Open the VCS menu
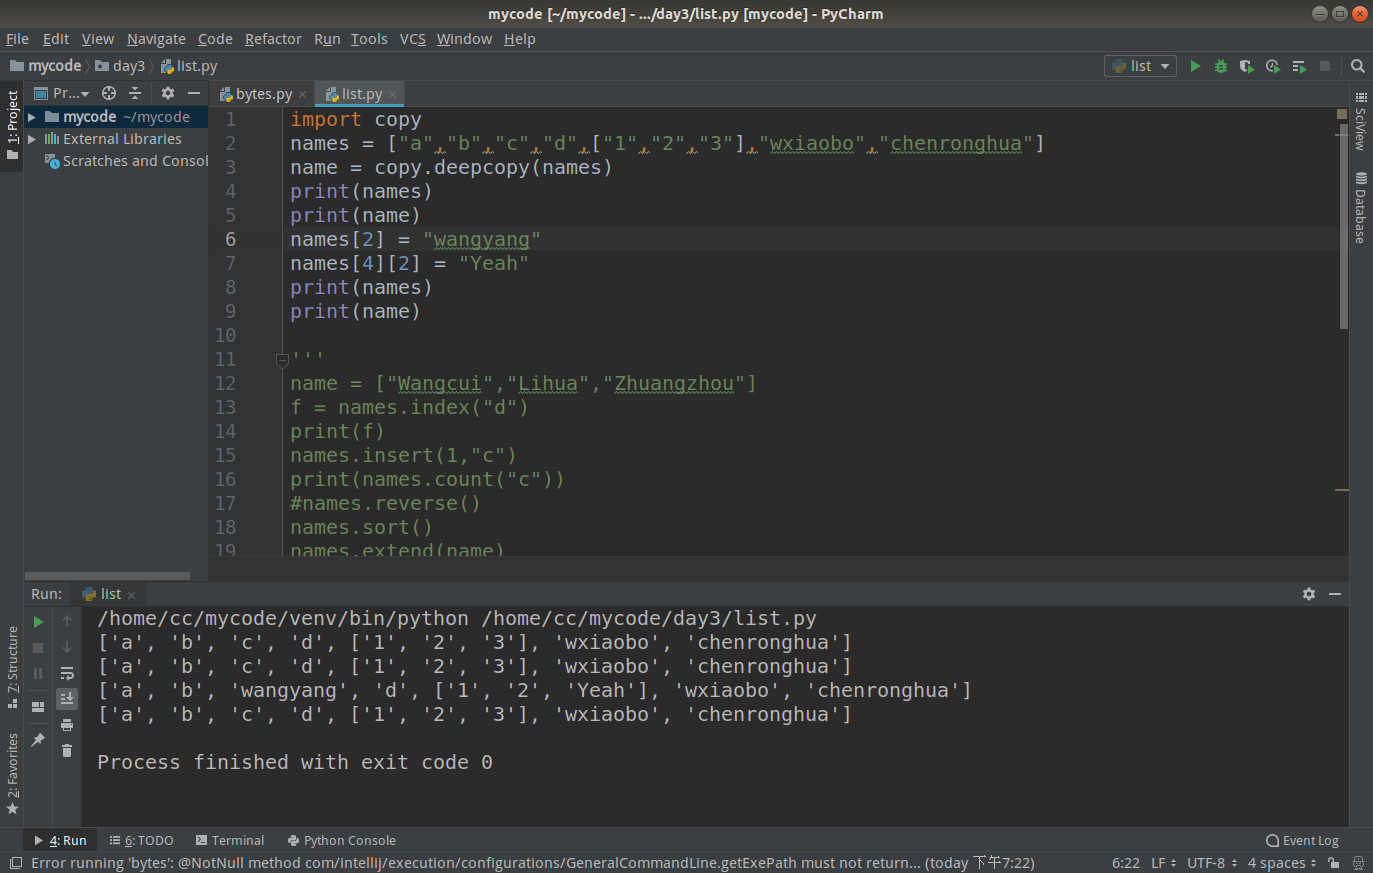 (413, 39)
